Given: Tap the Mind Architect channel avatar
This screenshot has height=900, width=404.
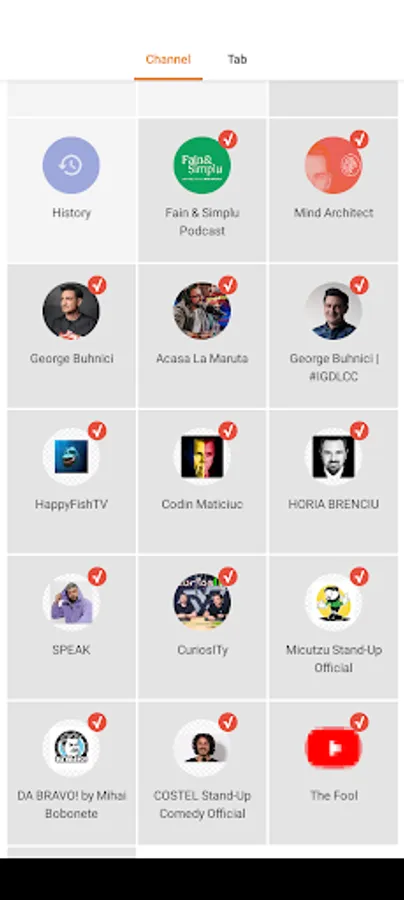Looking at the screenshot, I should tap(333, 165).
